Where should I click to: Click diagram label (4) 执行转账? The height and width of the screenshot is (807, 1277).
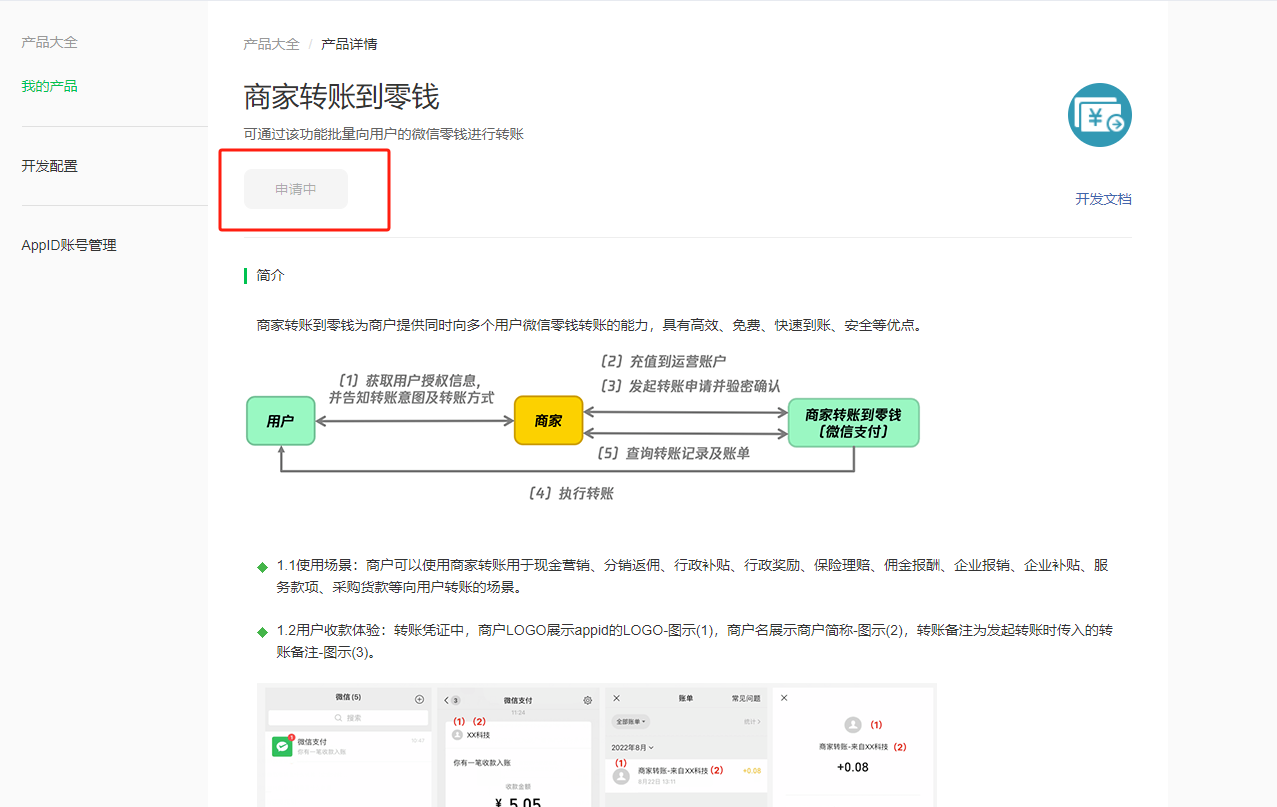570,493
